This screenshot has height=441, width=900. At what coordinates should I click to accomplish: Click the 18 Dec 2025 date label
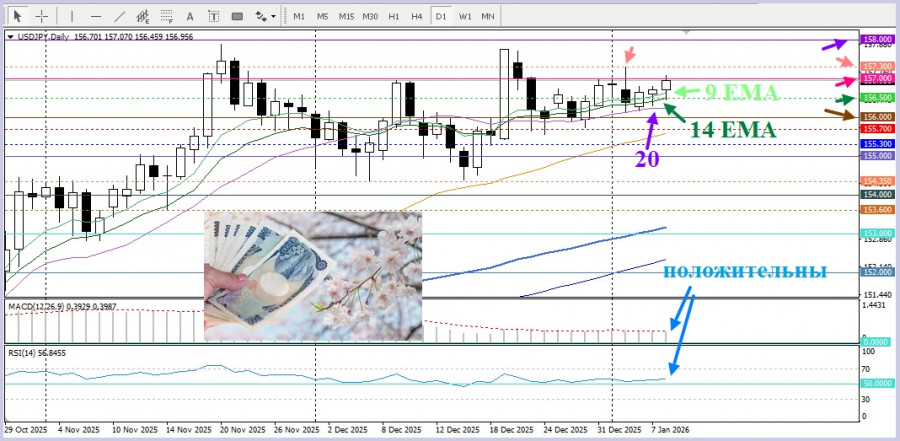point(511,430)
